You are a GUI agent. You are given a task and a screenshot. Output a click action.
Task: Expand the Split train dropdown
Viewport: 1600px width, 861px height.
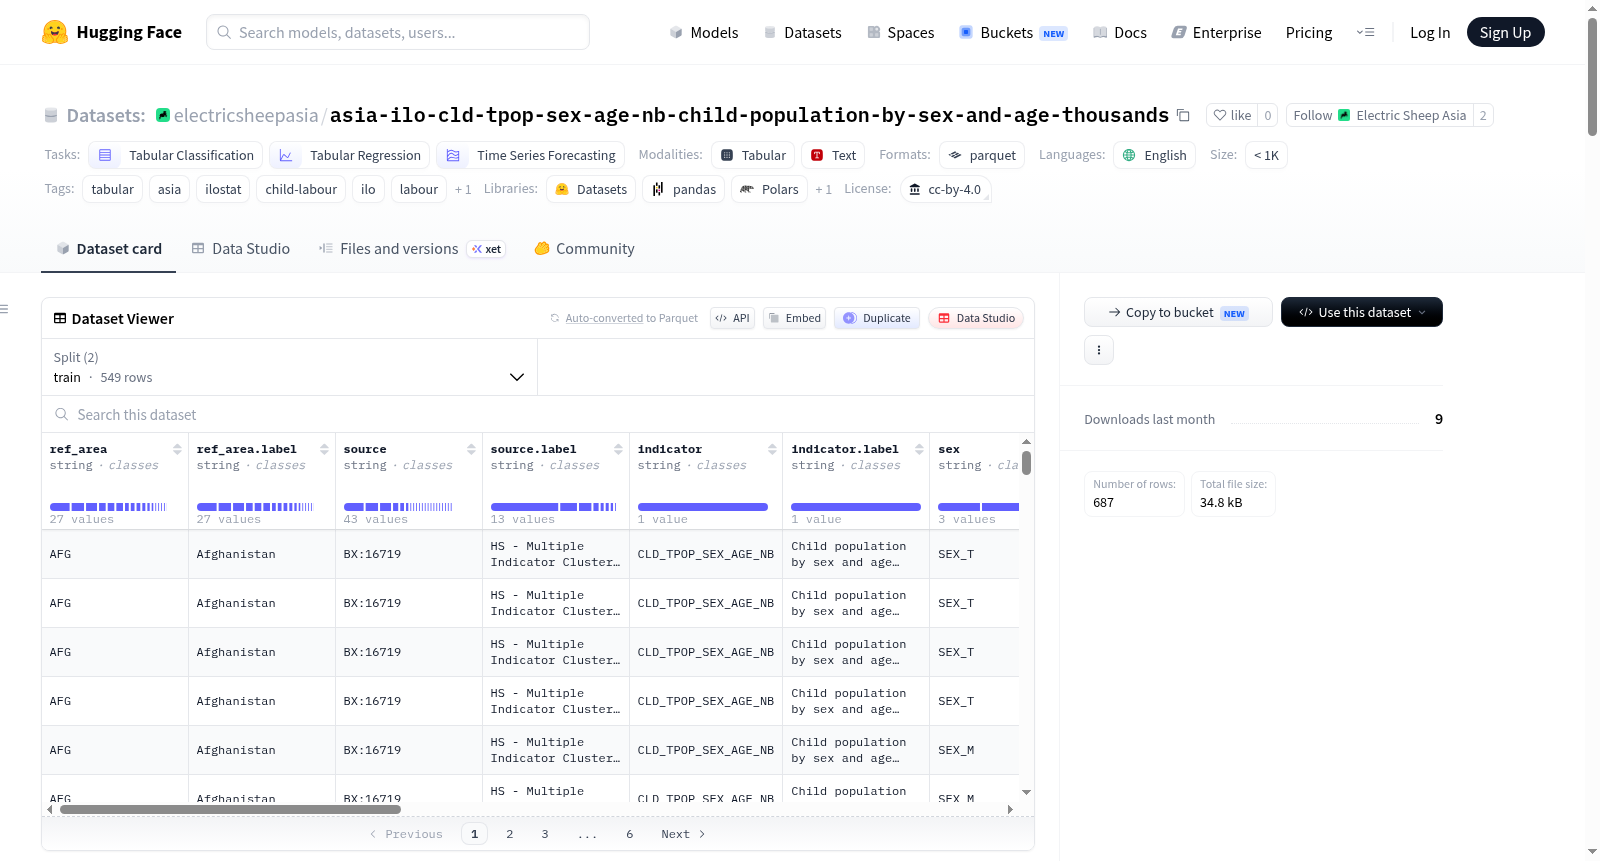click(289, 367)
